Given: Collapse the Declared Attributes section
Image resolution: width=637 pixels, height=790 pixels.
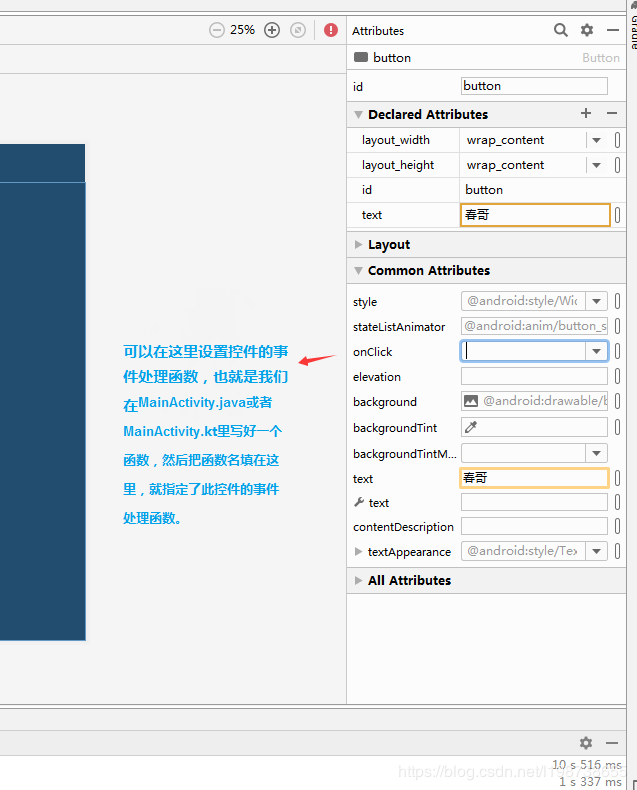Looking at the screenshot, I should click(358, 114).
